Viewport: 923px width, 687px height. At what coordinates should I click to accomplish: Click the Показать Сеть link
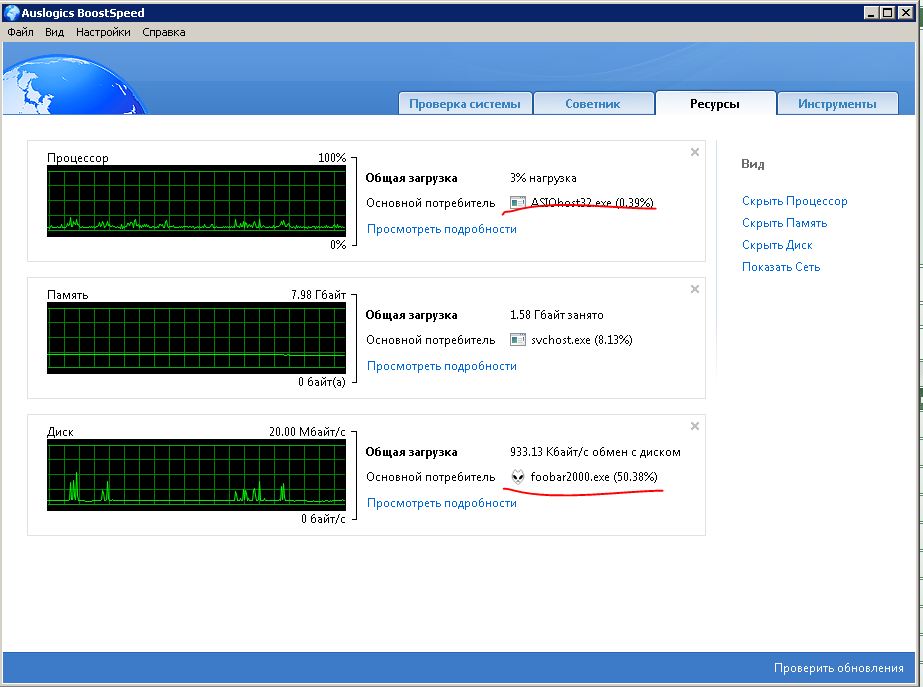click(781, 267)
